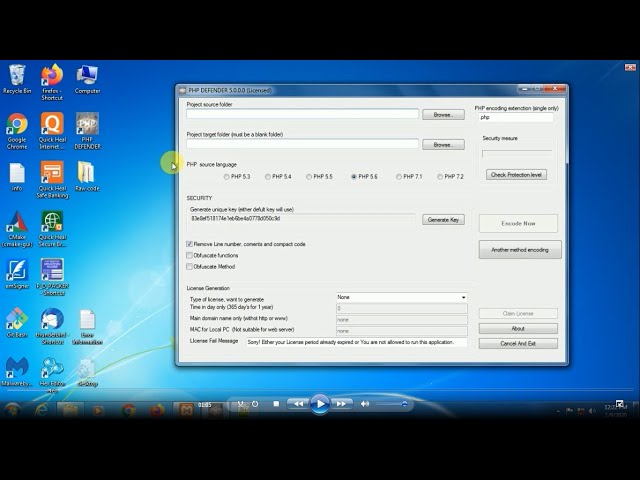Toggle the media player repeat button

[x=255, y=404]
